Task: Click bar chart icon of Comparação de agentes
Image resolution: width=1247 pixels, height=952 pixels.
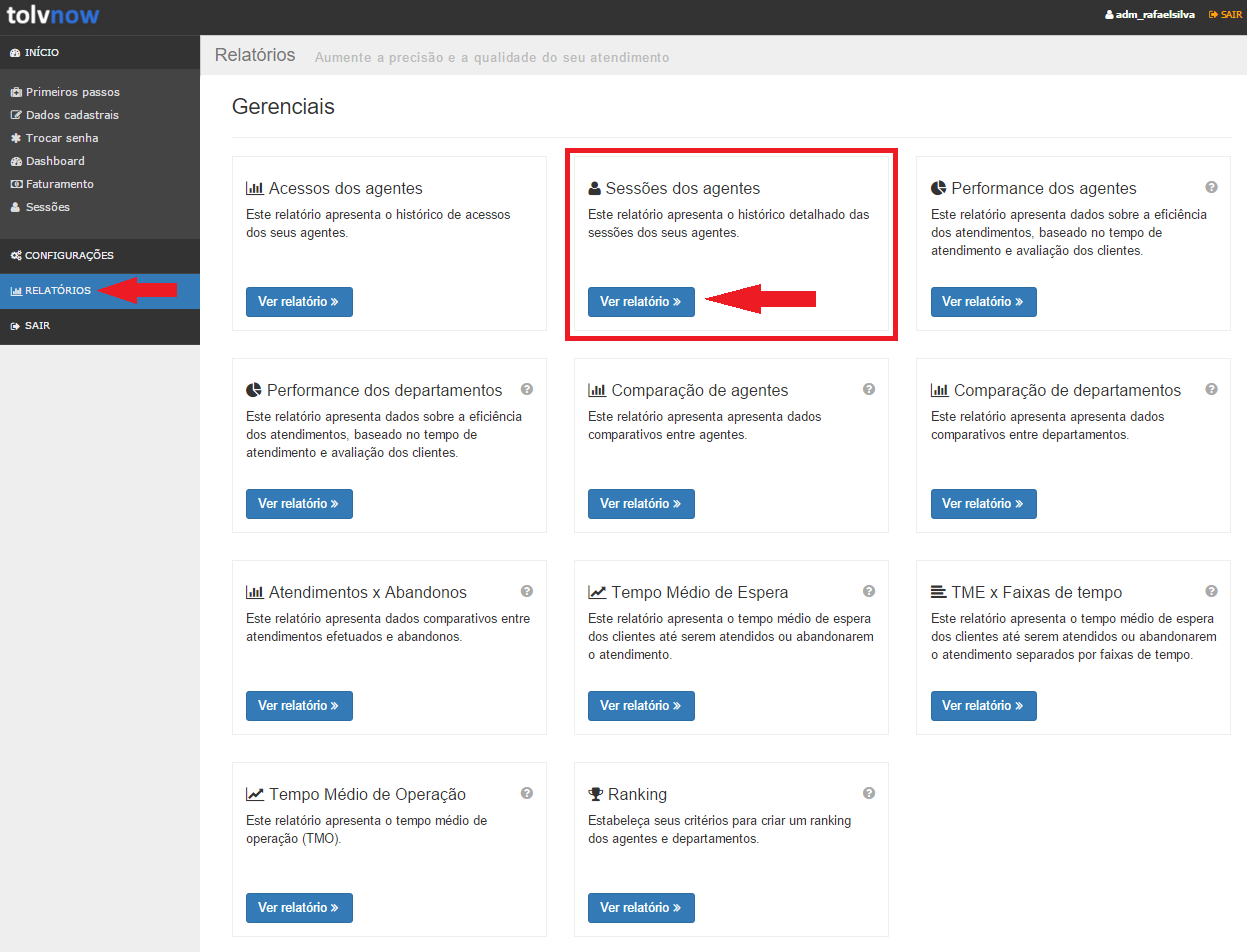Action: click(597, 390)
